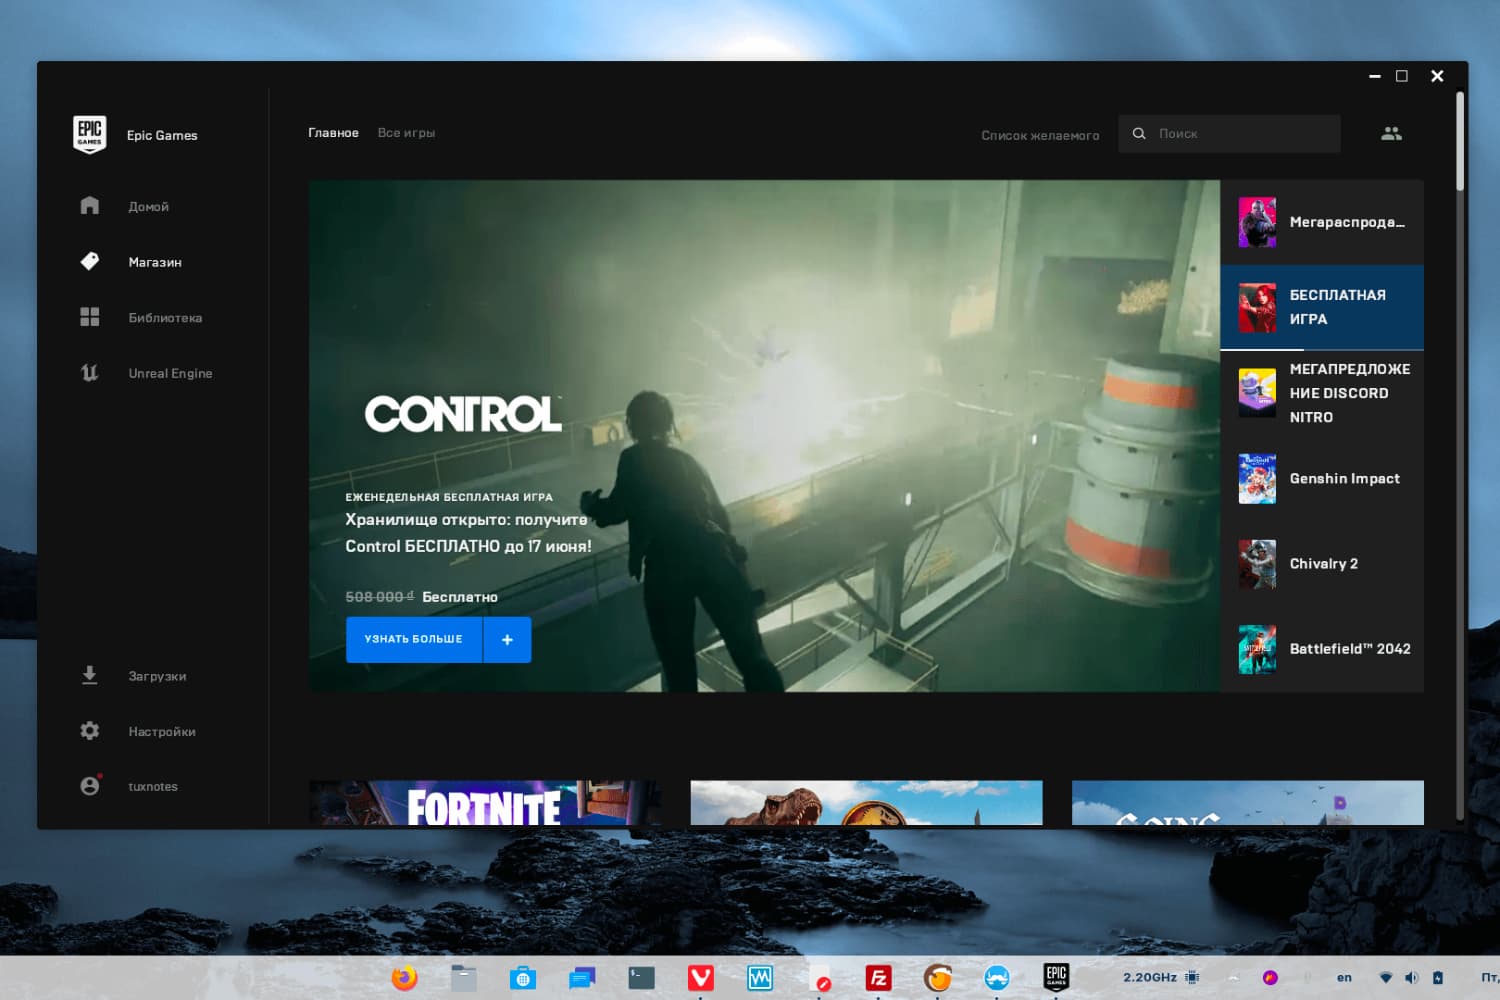
Task: Select Battlefield 2042 in the carousel
Action: 1322,648
